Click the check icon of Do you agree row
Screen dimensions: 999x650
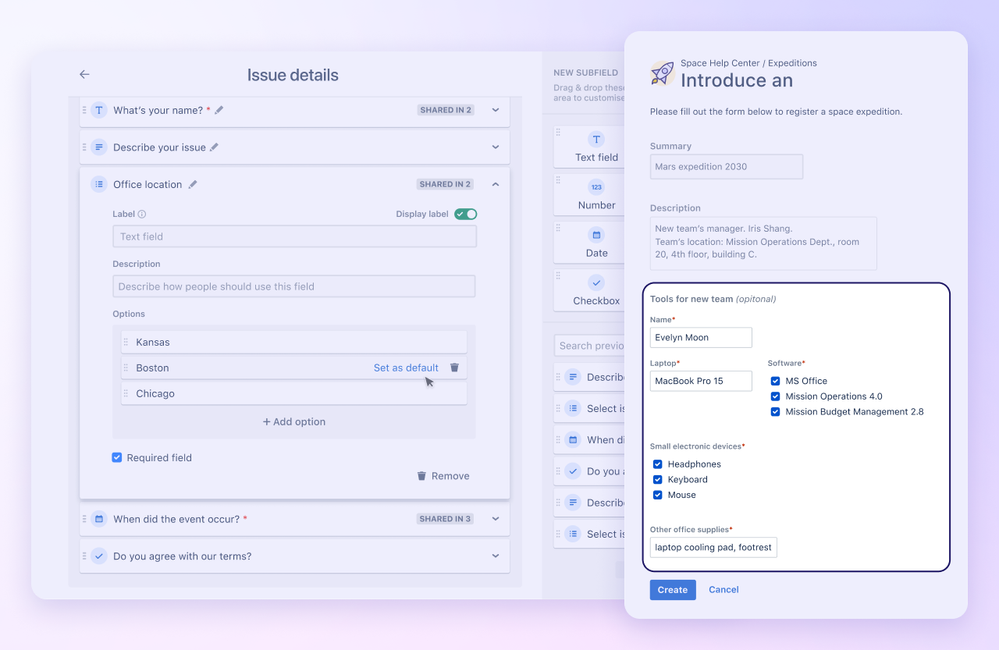(x=99, y=556)
